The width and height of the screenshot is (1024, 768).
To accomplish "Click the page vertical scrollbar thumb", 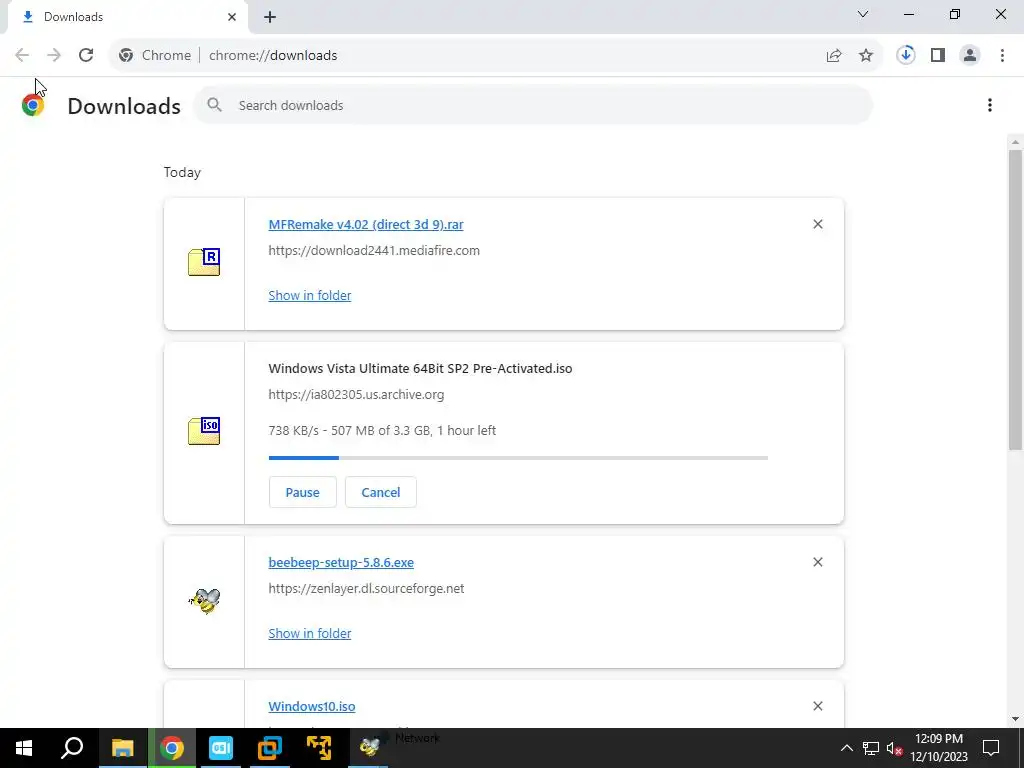I will pyautogui.click(x=1015, y=299).
